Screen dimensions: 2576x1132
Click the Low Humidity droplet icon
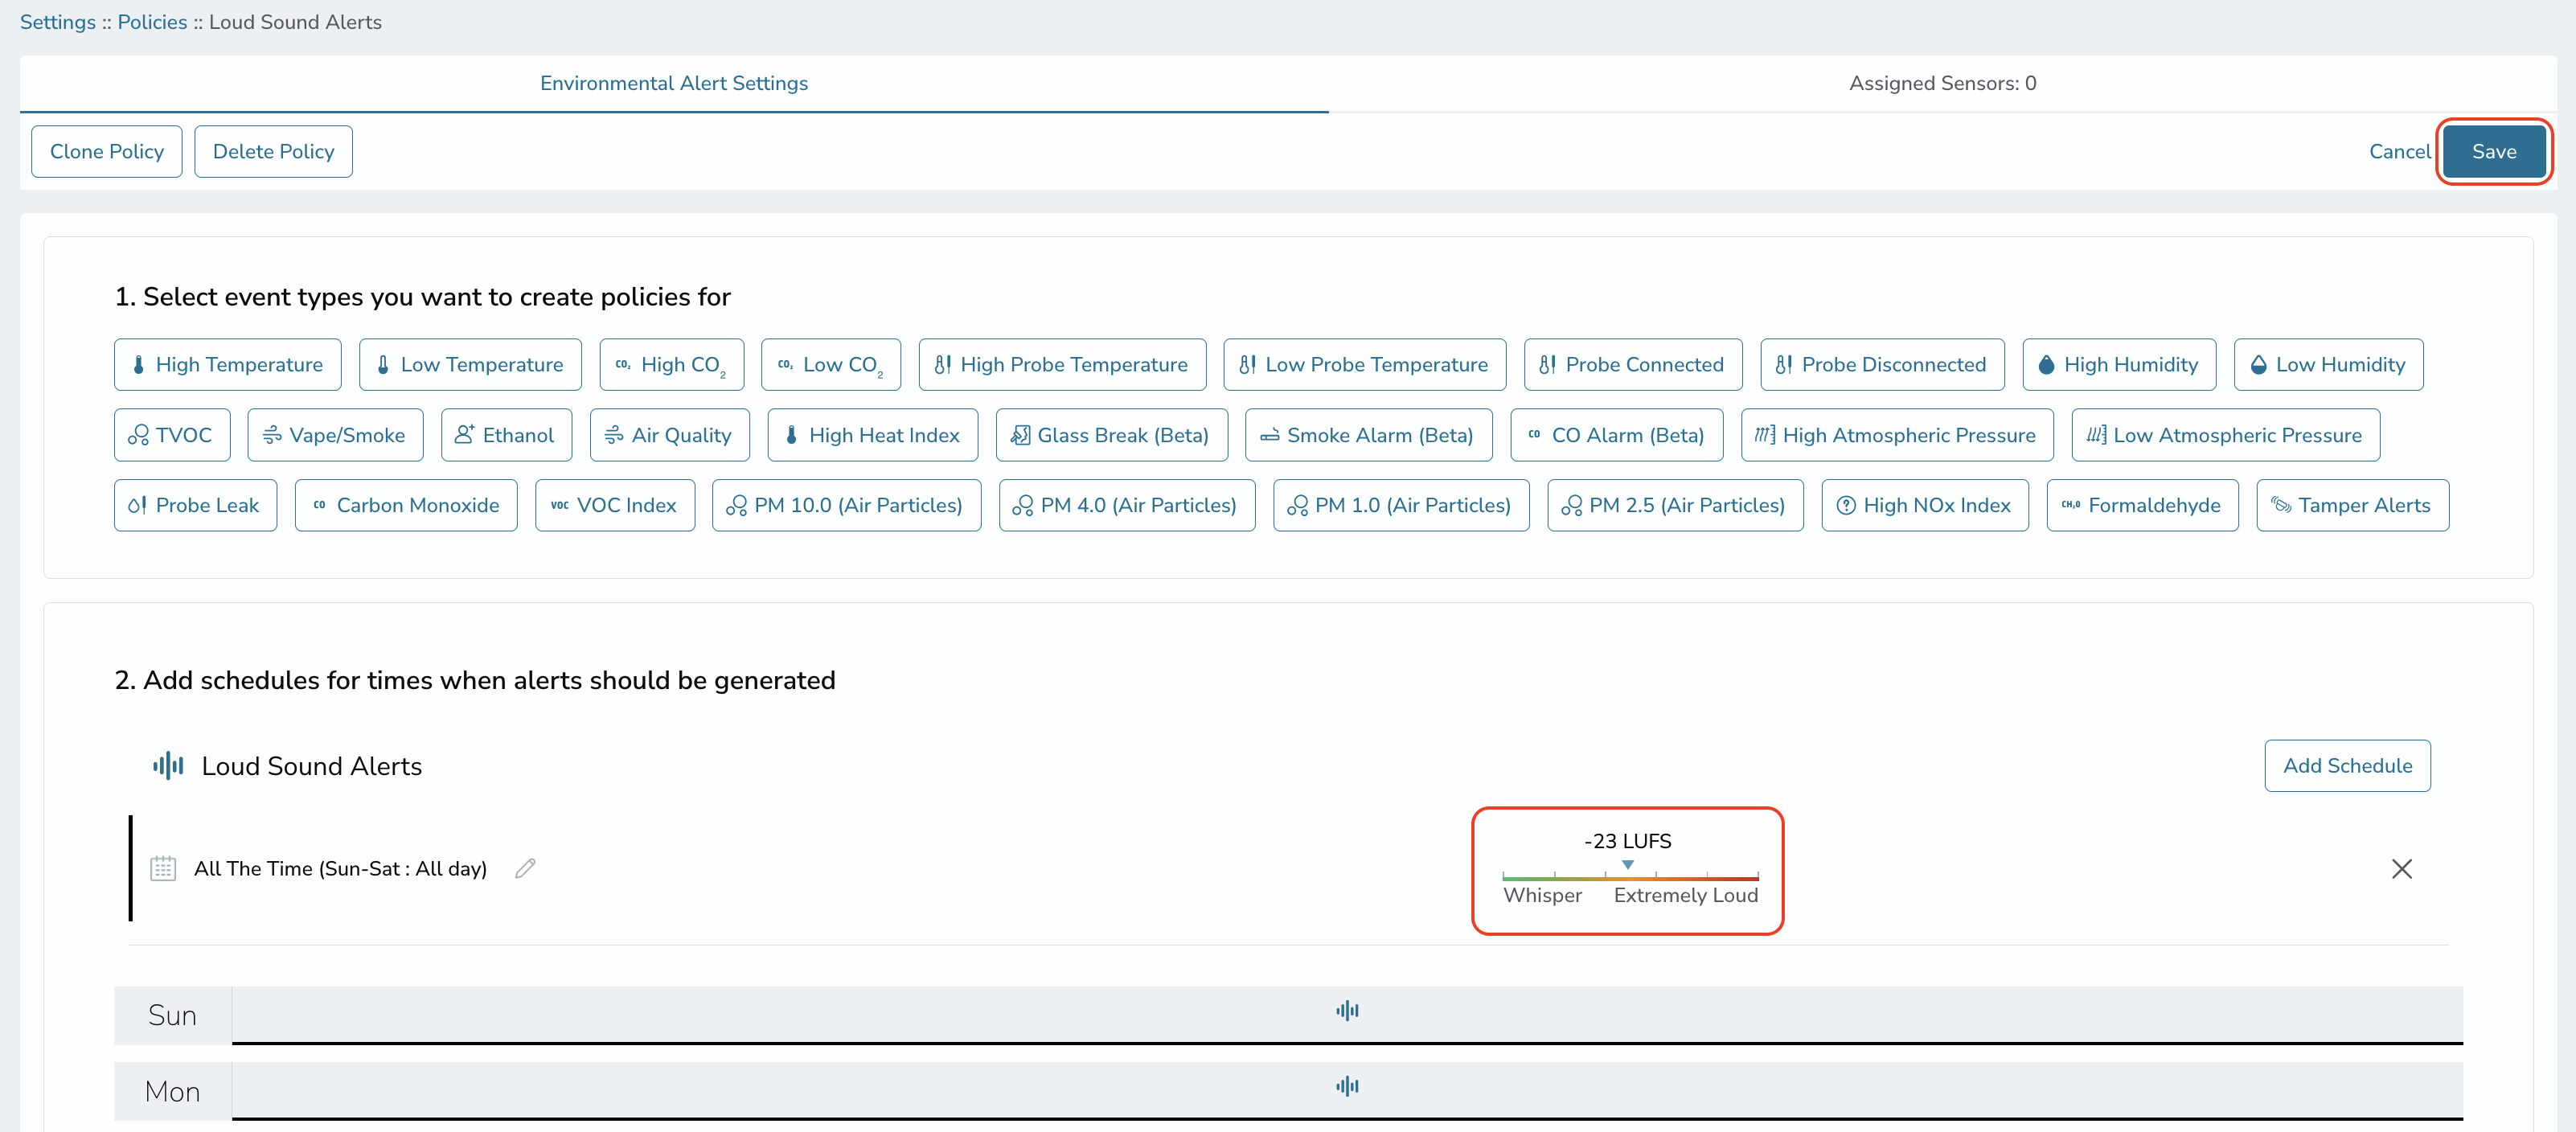[2258, 365]
